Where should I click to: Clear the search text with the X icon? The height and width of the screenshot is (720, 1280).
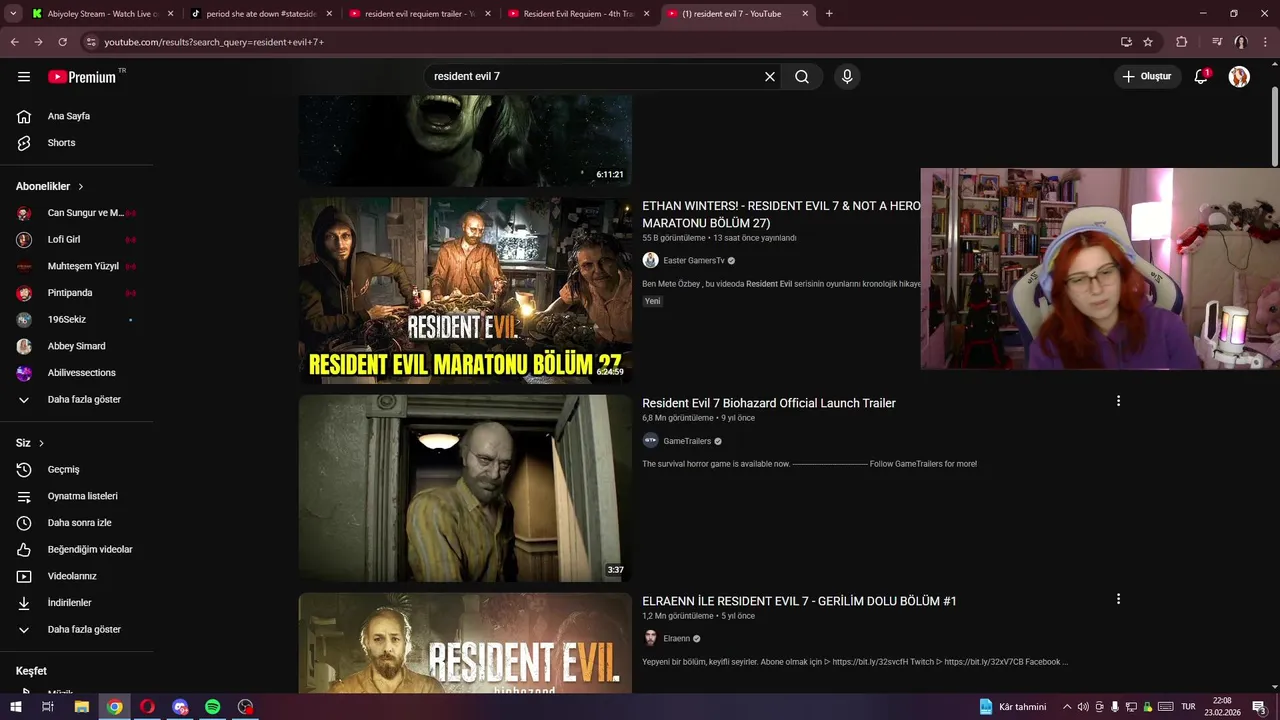coord(770,77)
